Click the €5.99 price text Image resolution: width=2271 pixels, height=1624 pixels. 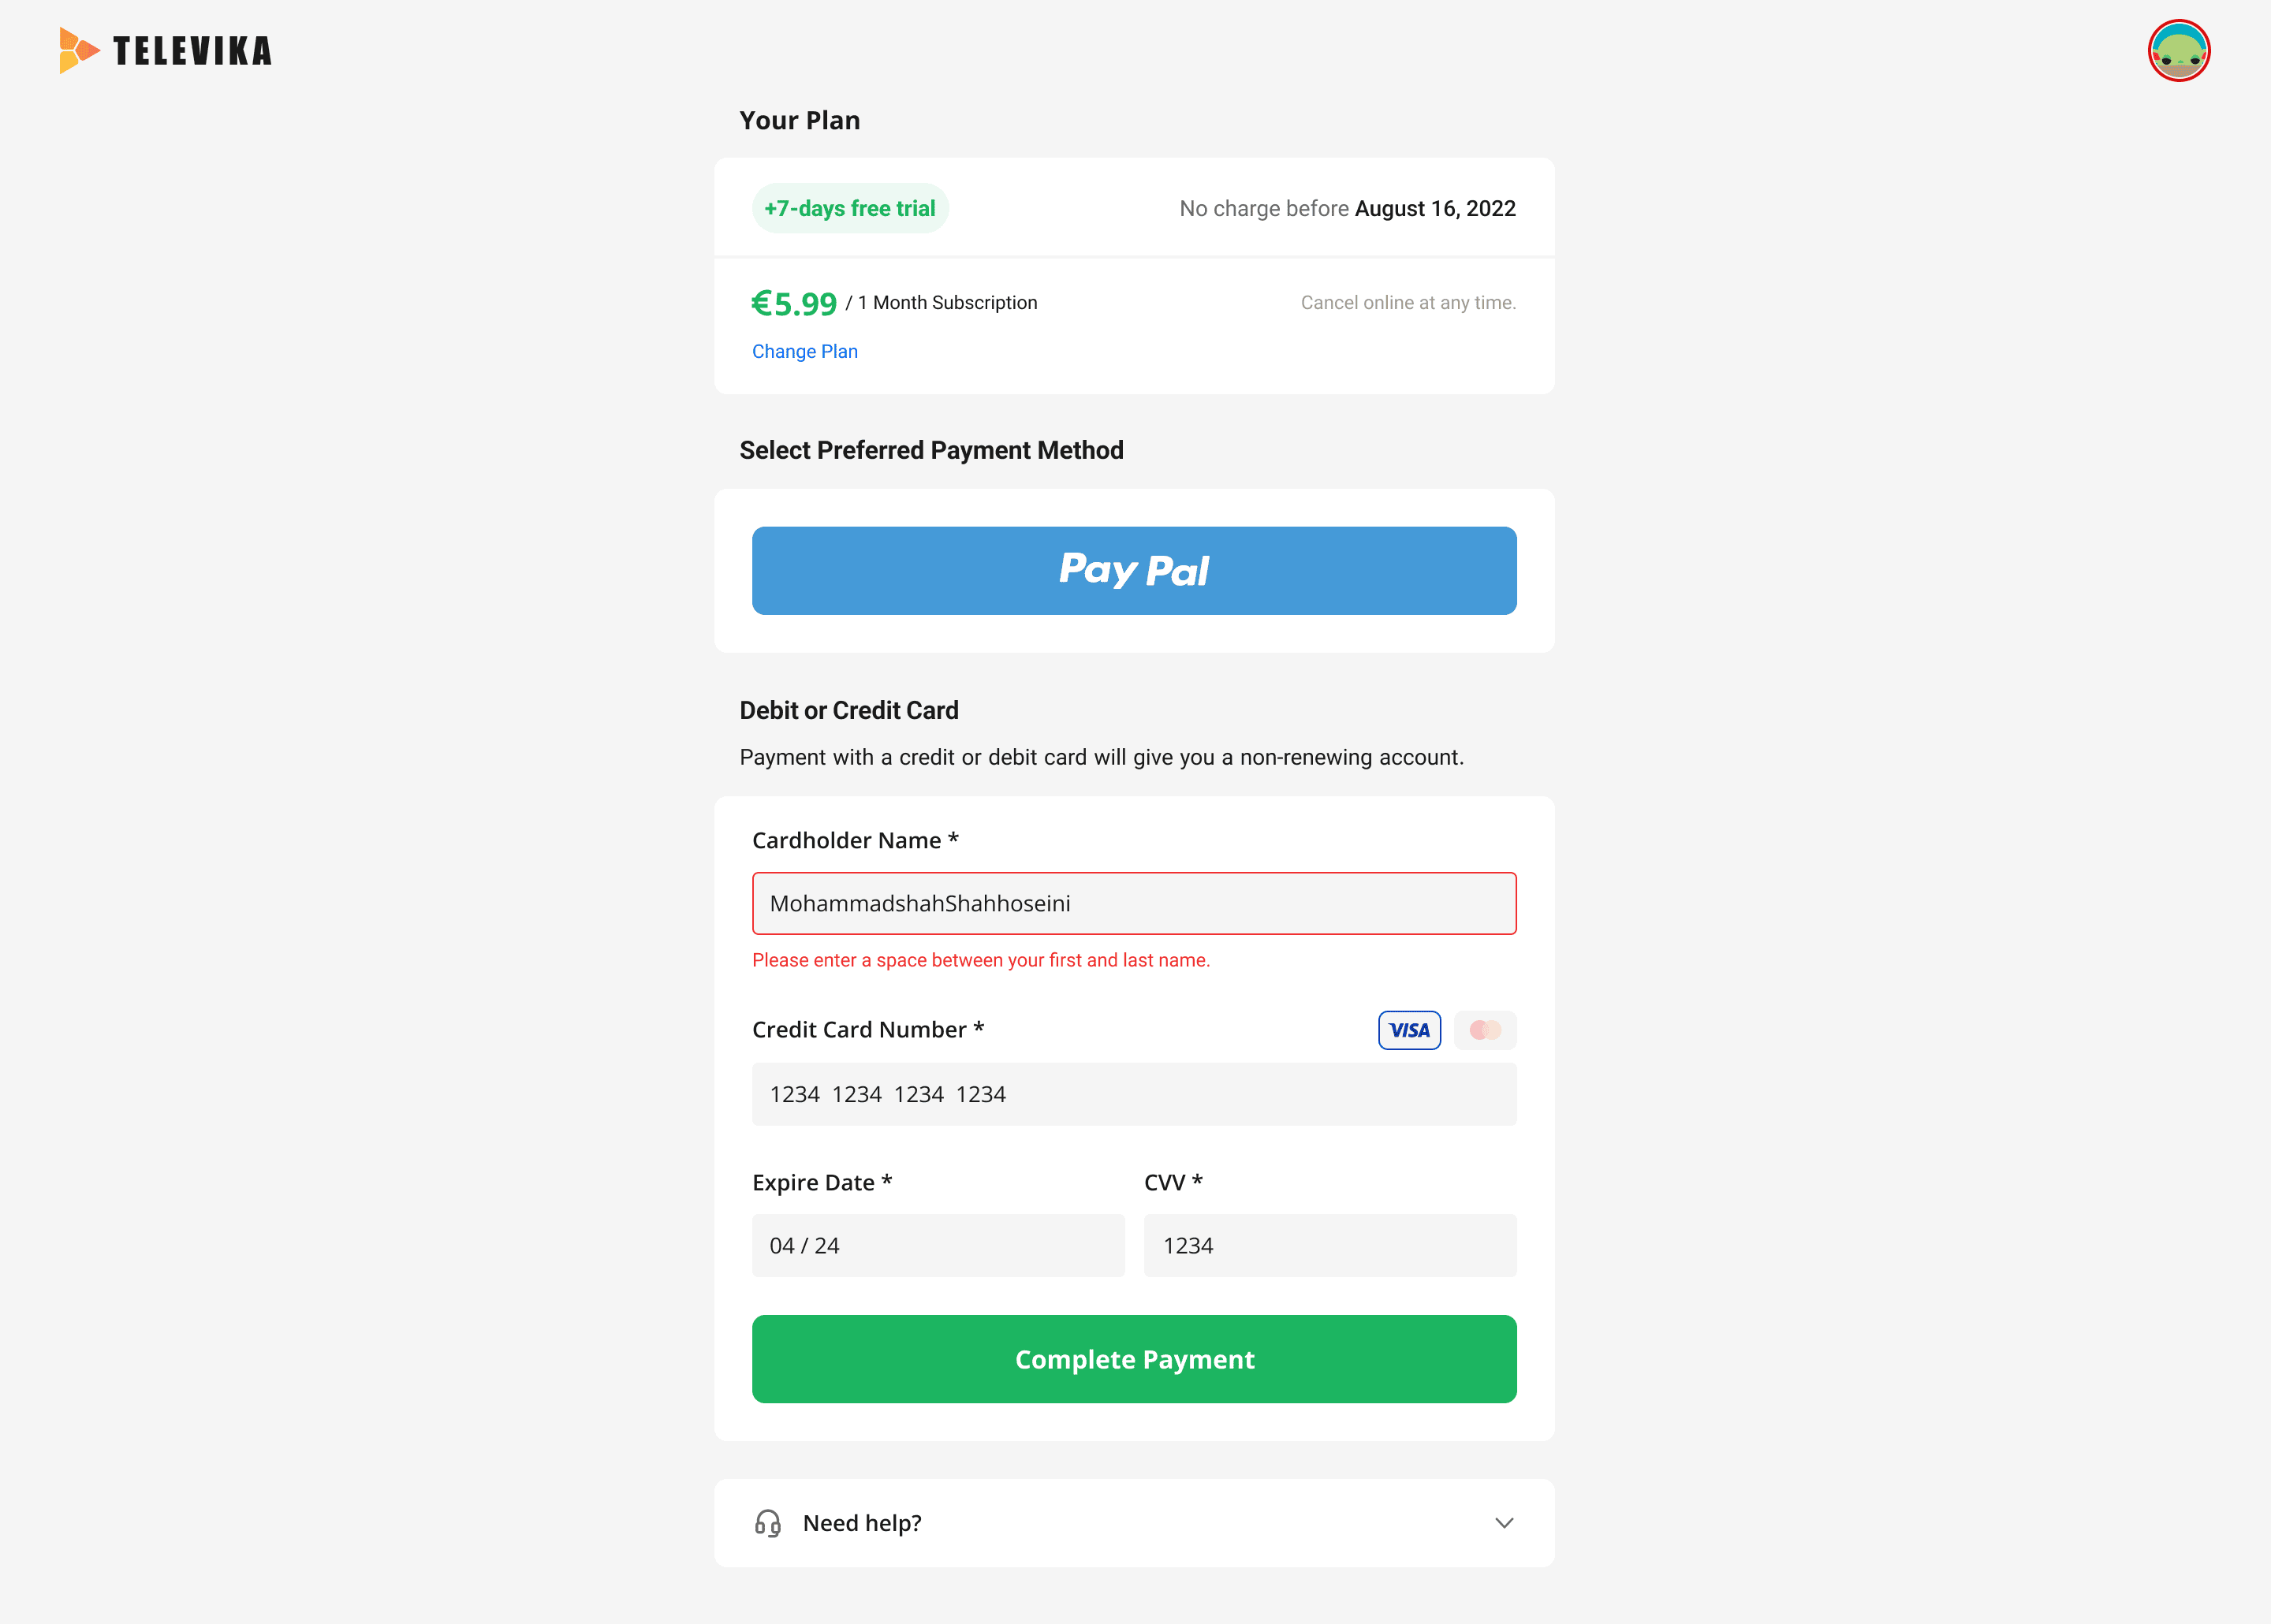coord(794,303)
